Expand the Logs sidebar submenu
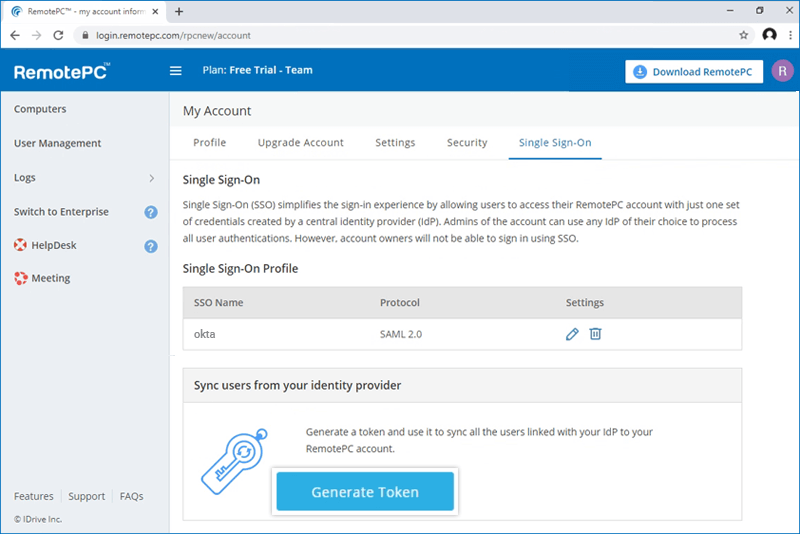Screen dimensions: 800x534 click(151, 178)
